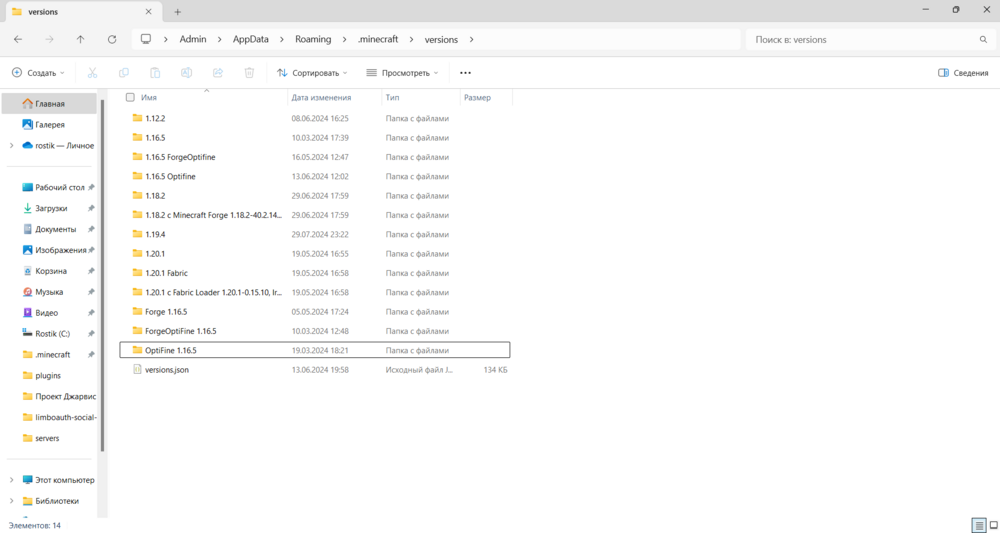Click .minecraft in the breadcrumb path
The height and width of the screenshot is (533, 1000).
pyautogui.click(x=378, y=40)
